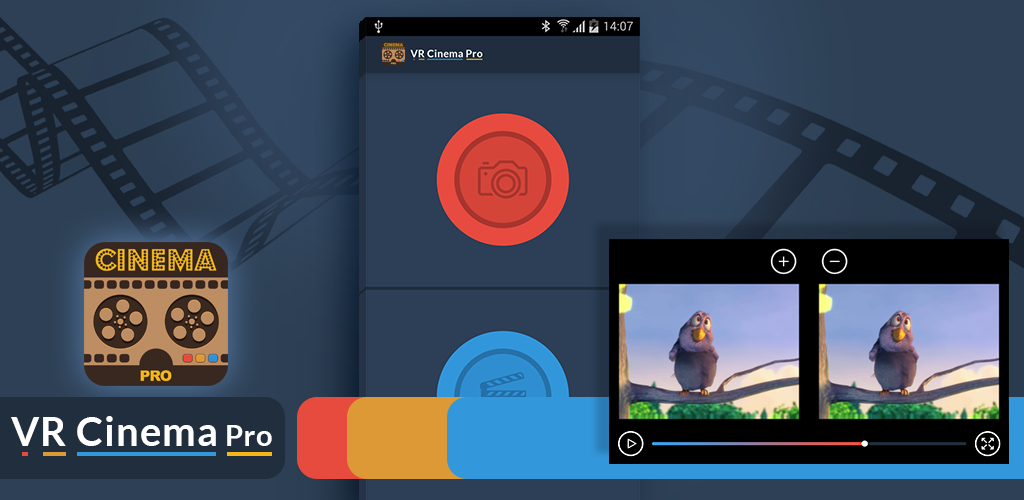The height and width of the screenshot is (500, 1024).
Task: Tap the blue clapperboard video button
Action: click(503, 364)
